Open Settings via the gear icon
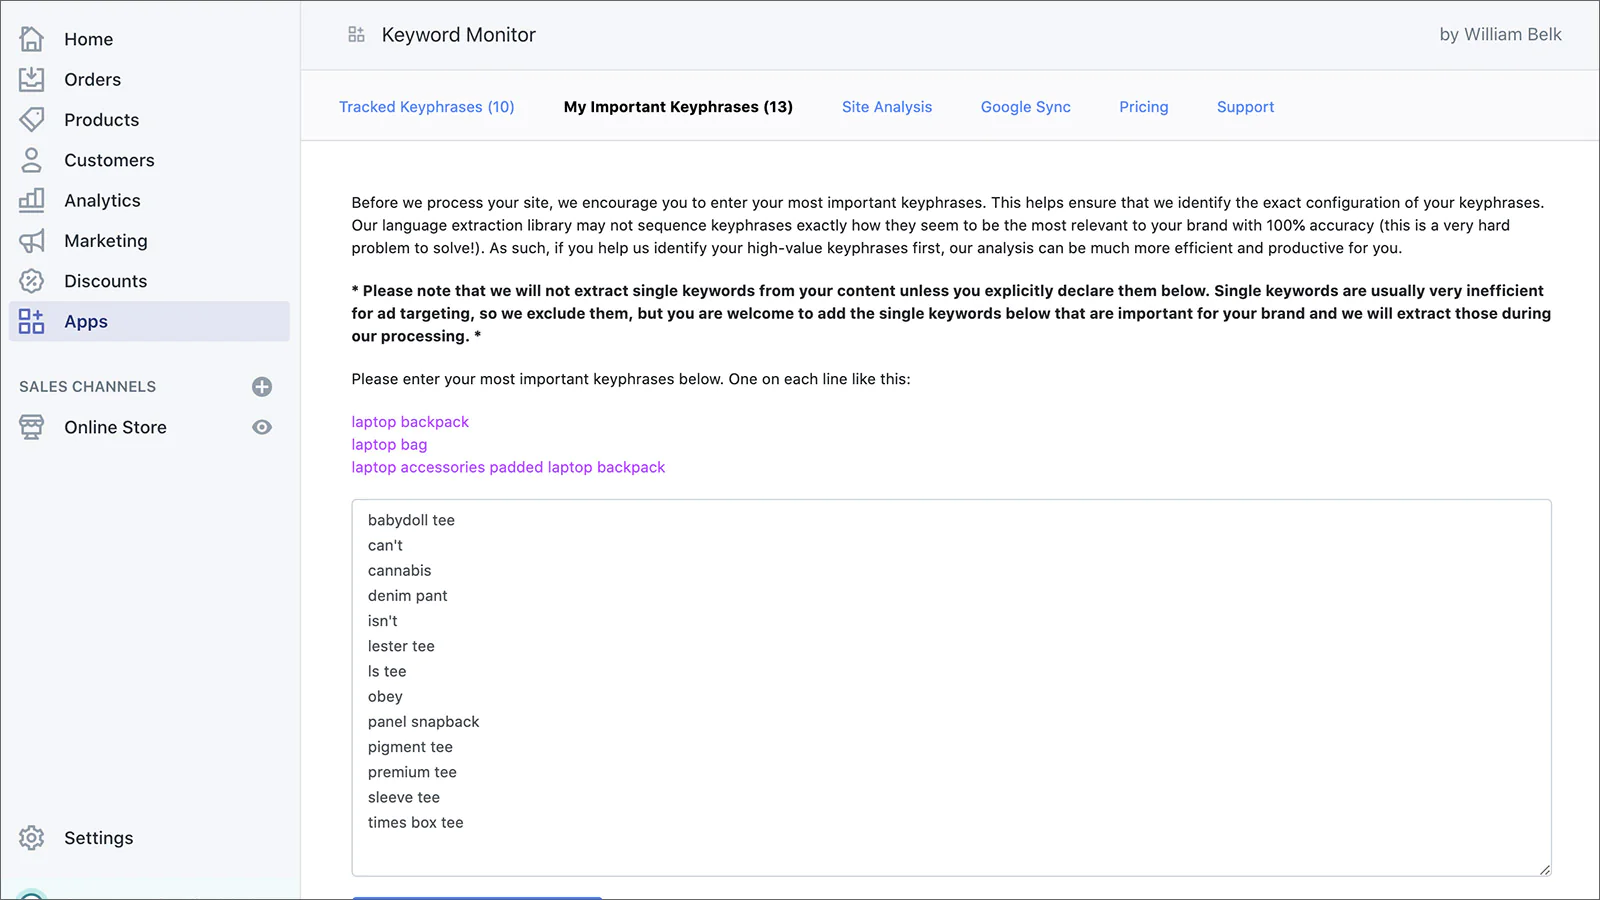The image size is (1600, 900). [x=32, y=838]
